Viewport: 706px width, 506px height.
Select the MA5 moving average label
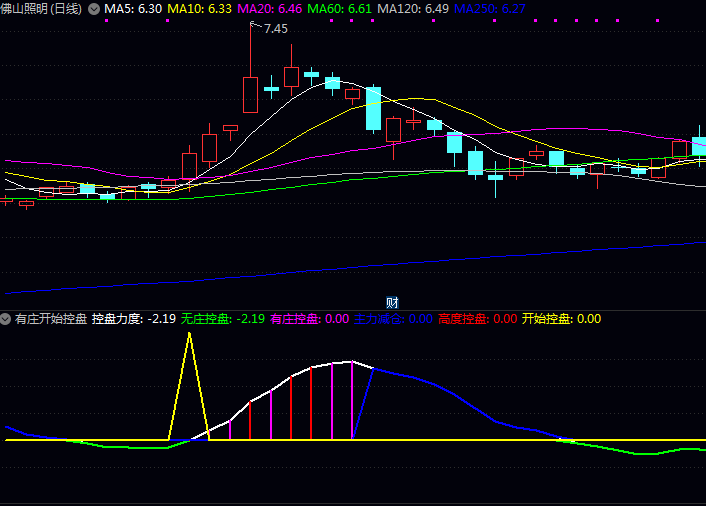point(133,9)
